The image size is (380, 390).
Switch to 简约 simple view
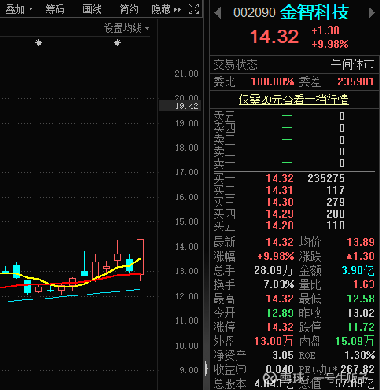click(129, 9)
